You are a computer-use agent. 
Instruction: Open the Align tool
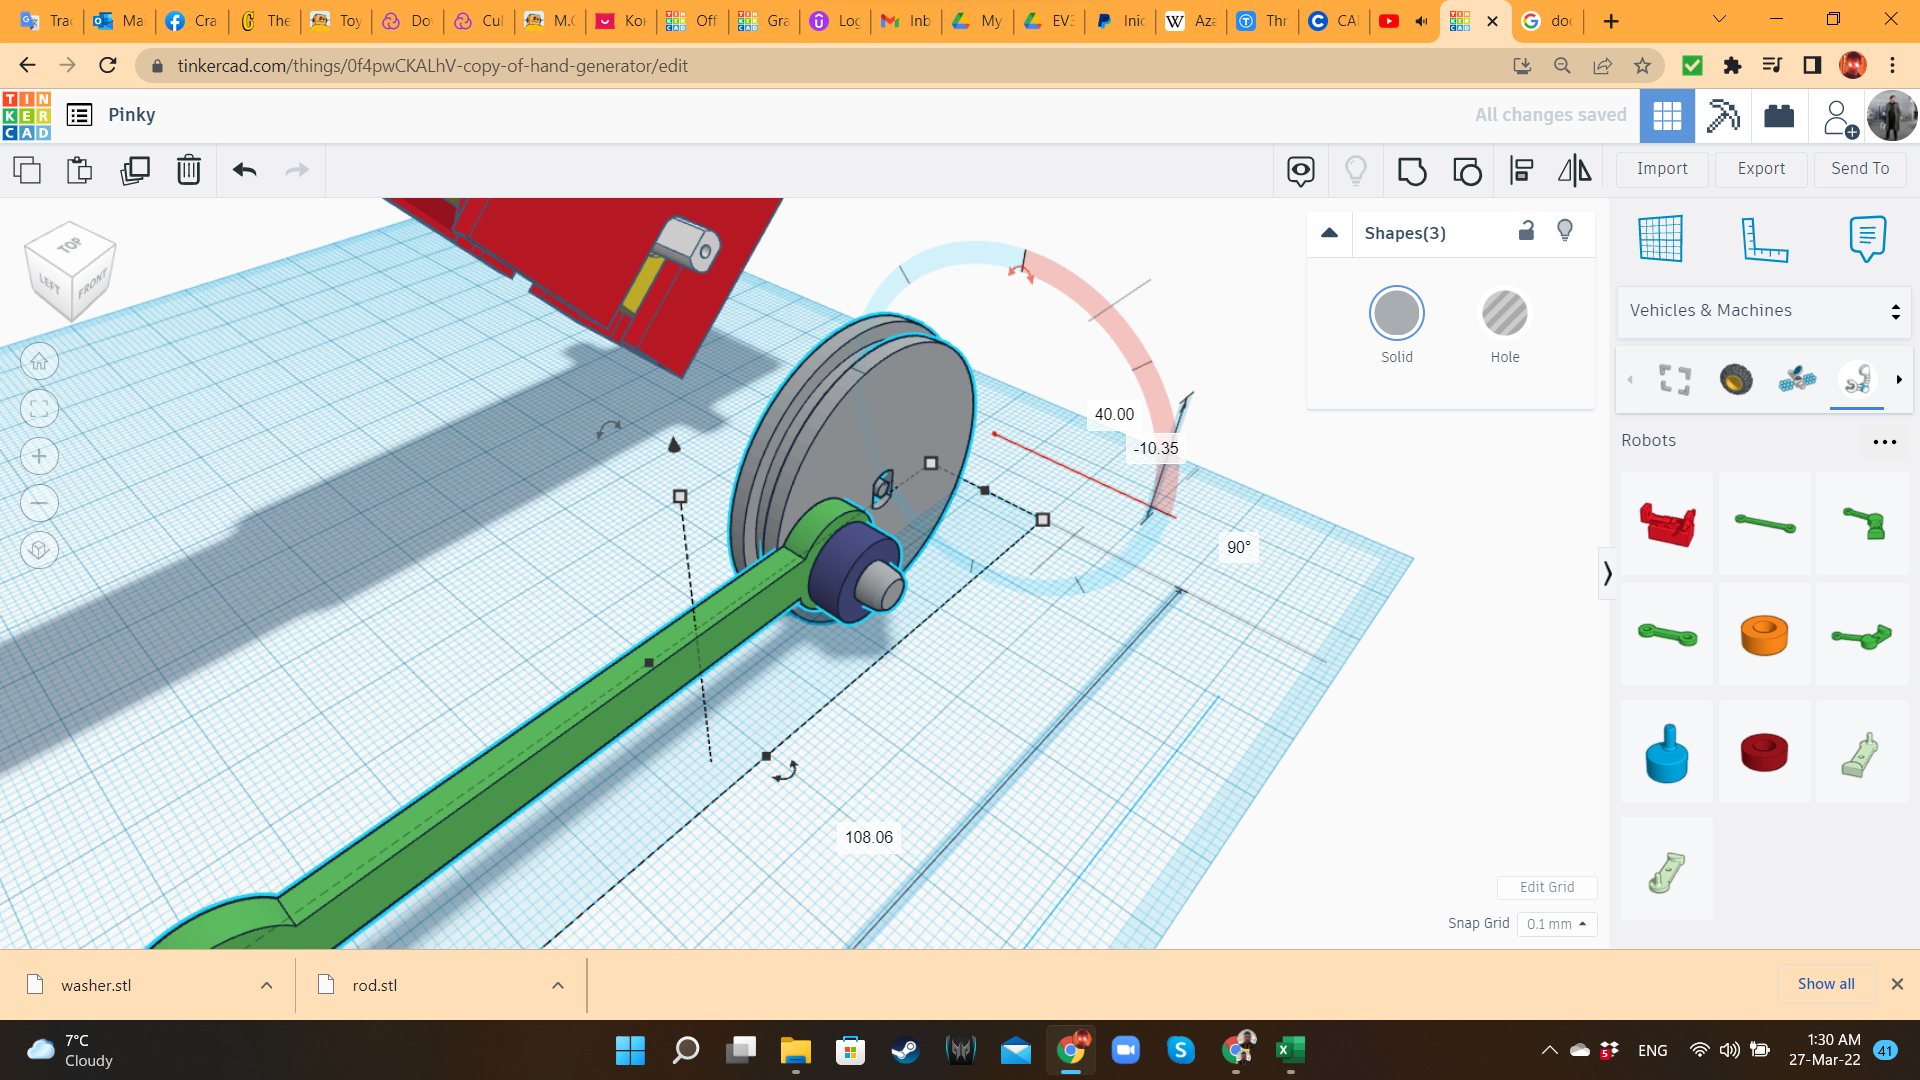[x=1521, y=171]
